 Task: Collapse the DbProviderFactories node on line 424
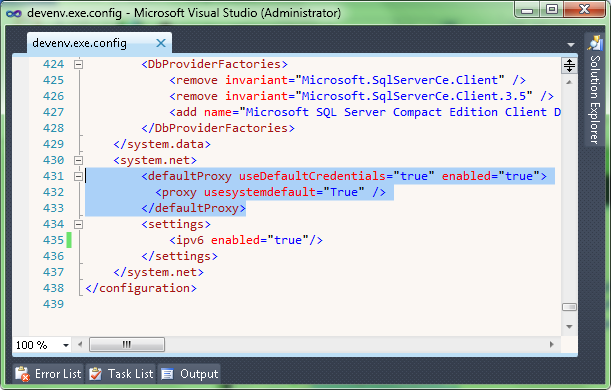pos(78,64)
